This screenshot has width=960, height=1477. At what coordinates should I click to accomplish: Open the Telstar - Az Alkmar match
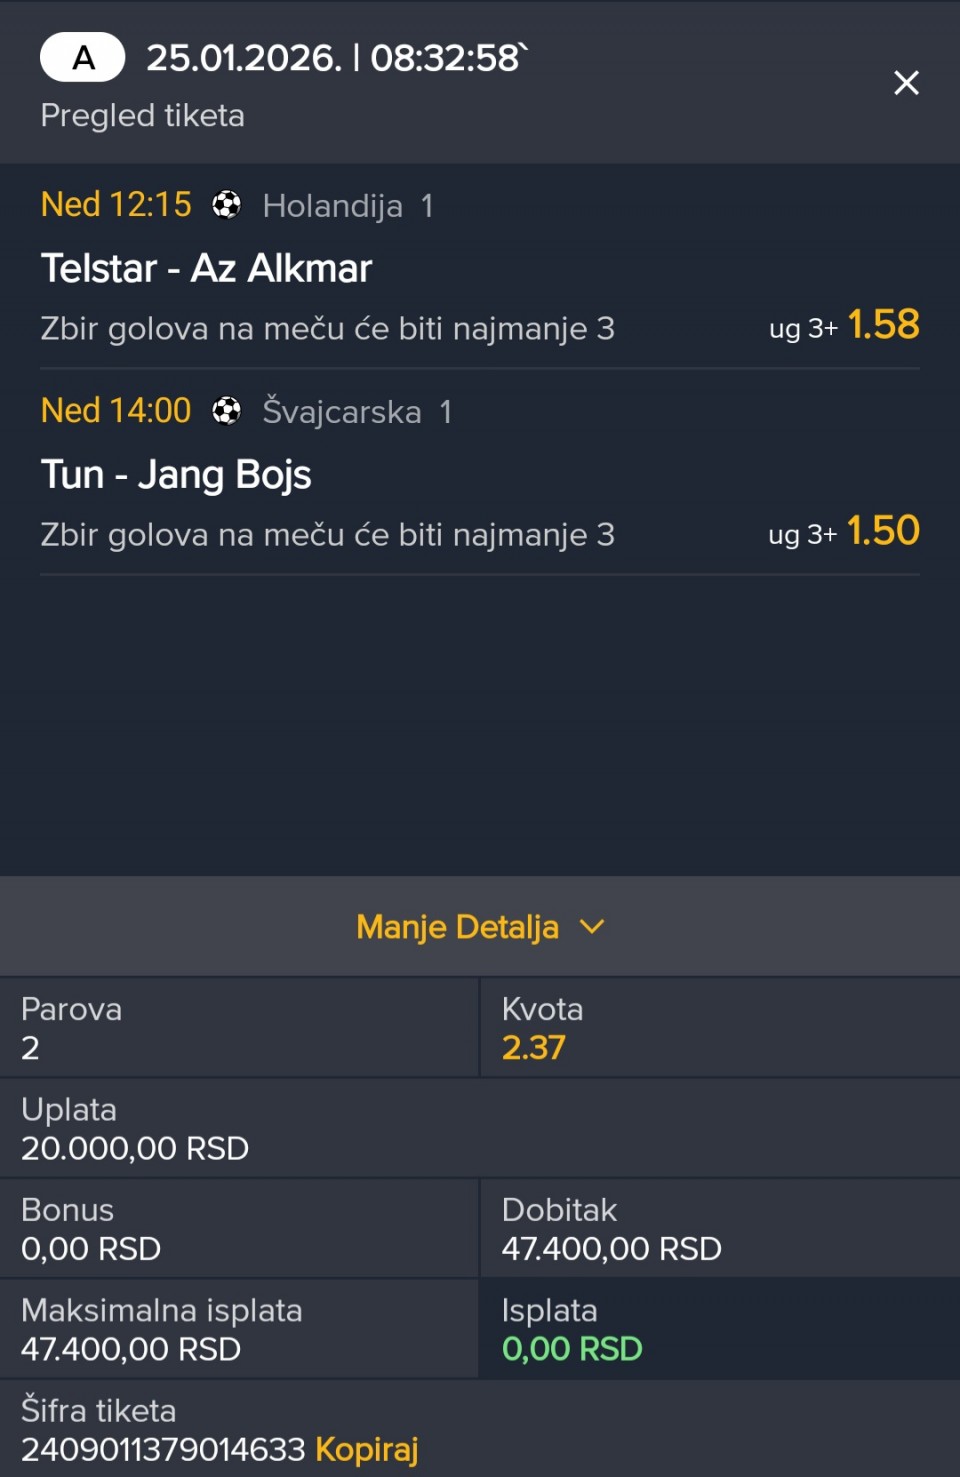point(206,268)
